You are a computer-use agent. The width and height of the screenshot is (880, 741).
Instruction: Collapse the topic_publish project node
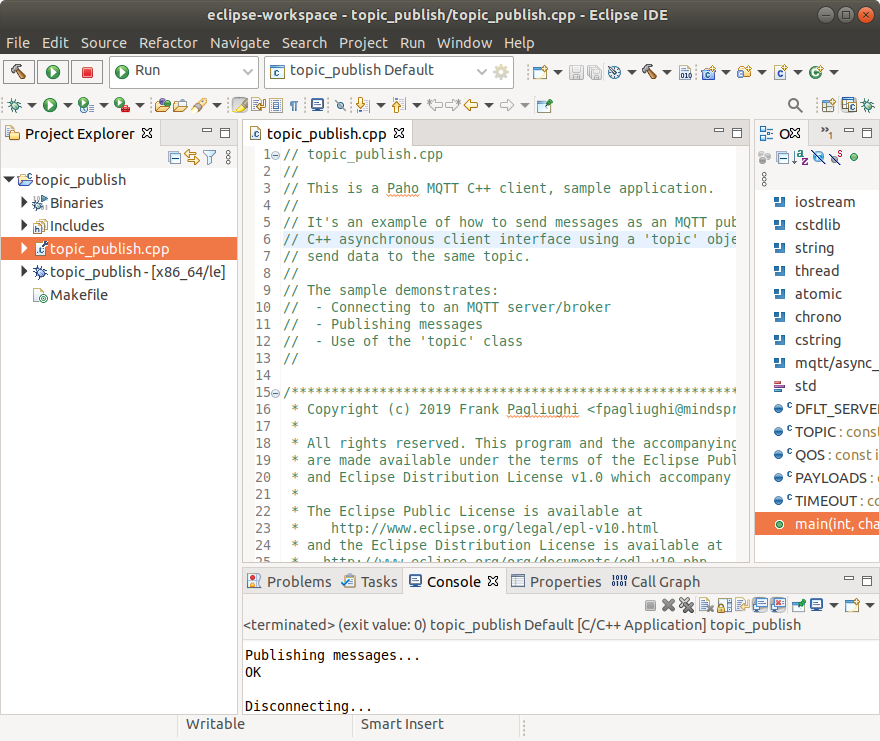click(x=9, y=180)
